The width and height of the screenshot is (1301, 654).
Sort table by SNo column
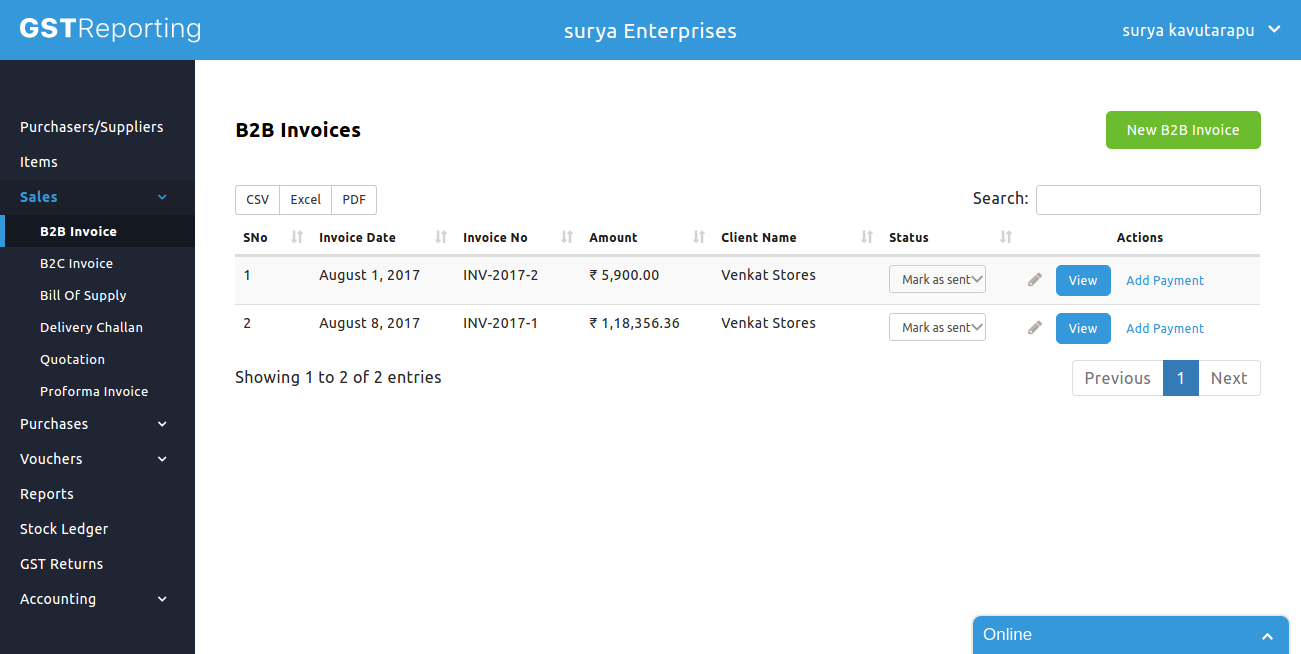(297, 237)
